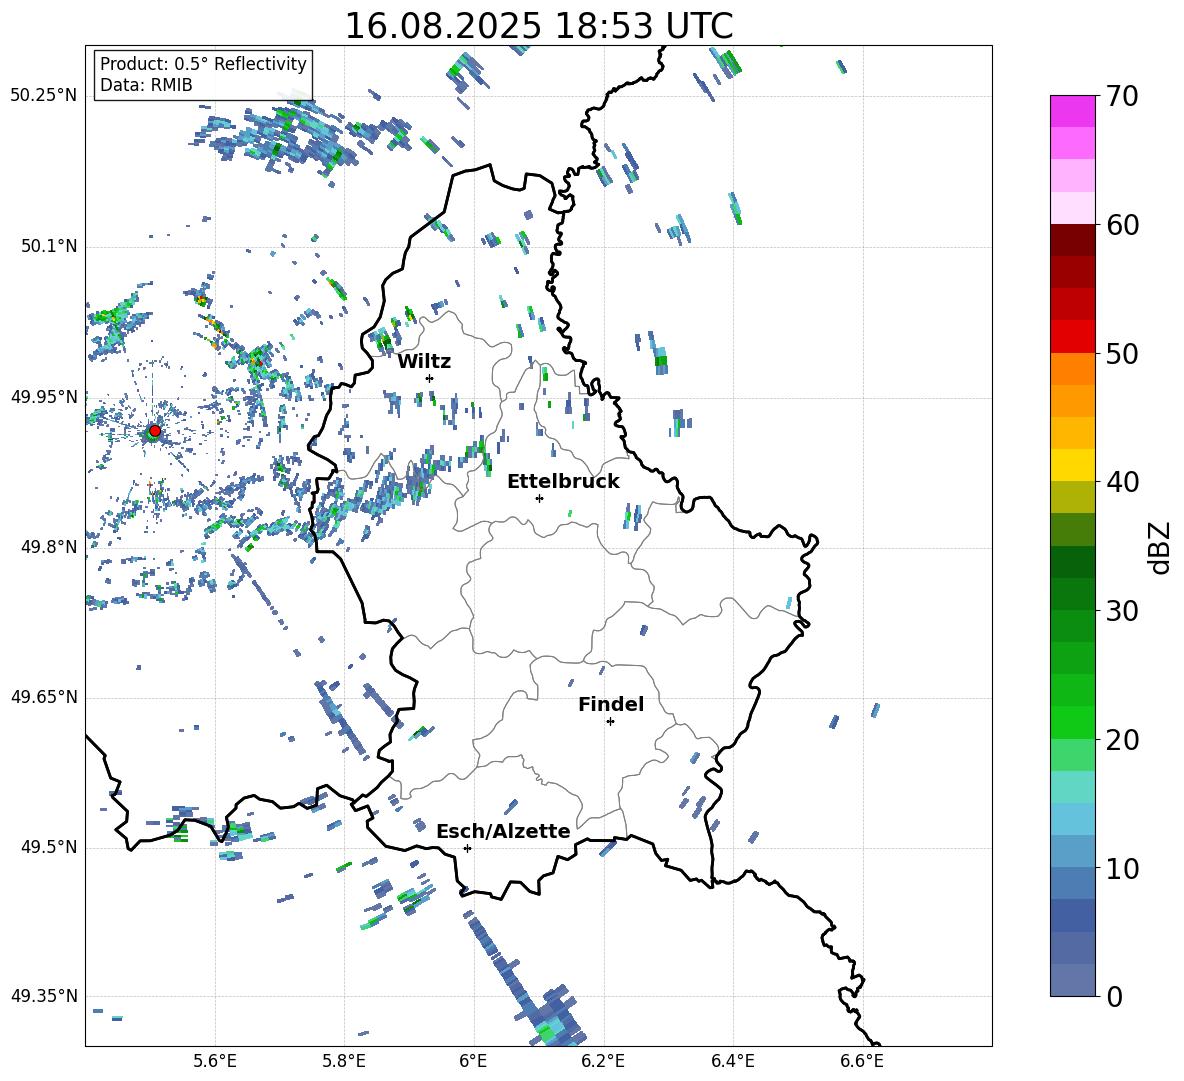Click the timestamp title 16.08.2025 18:53 UTC
1184x1081 pixels.
pyautogui.click(x=539, y=26)
